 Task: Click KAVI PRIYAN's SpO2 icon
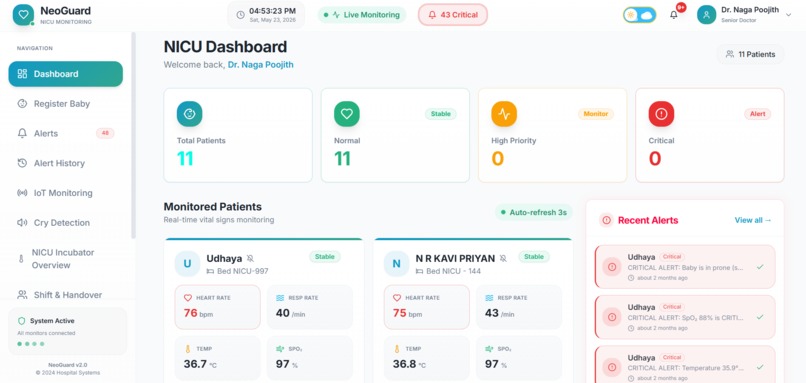(x=489, y=349)
